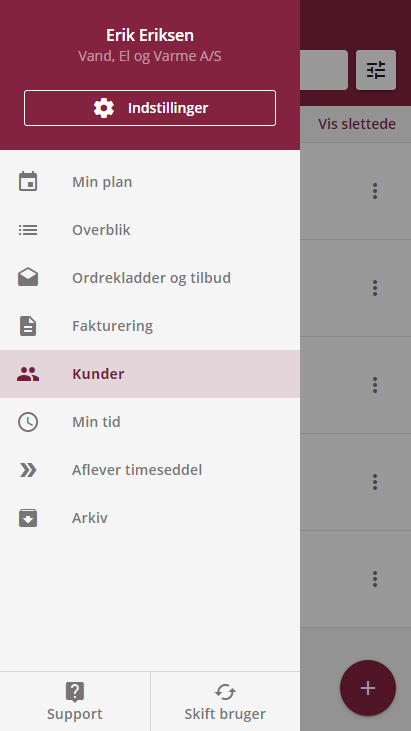
Task: Open the Min tid menu entry
Action: [x=150, y=422]
